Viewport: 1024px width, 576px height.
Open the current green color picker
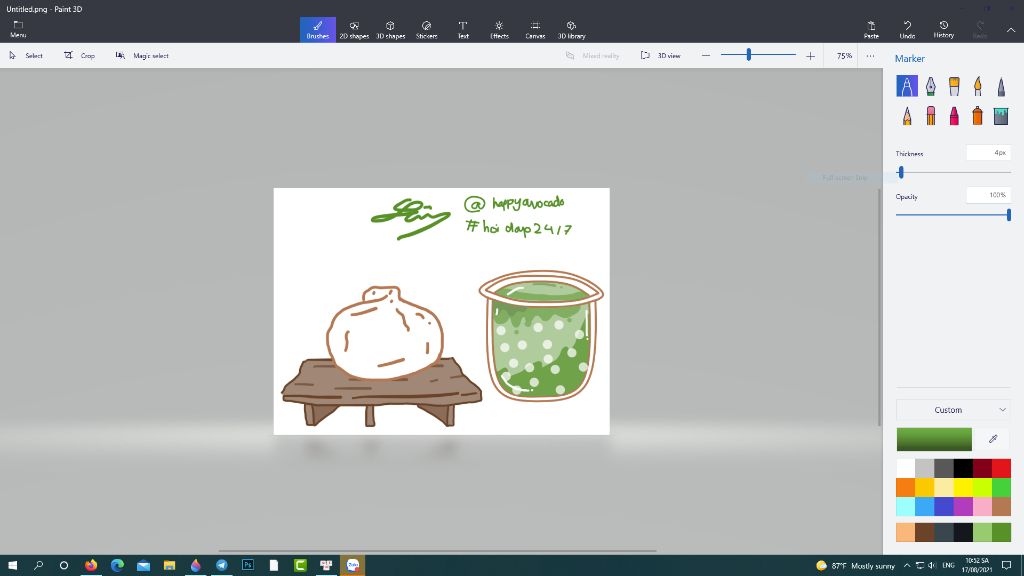pyautogui.click(x=934, y=440)
